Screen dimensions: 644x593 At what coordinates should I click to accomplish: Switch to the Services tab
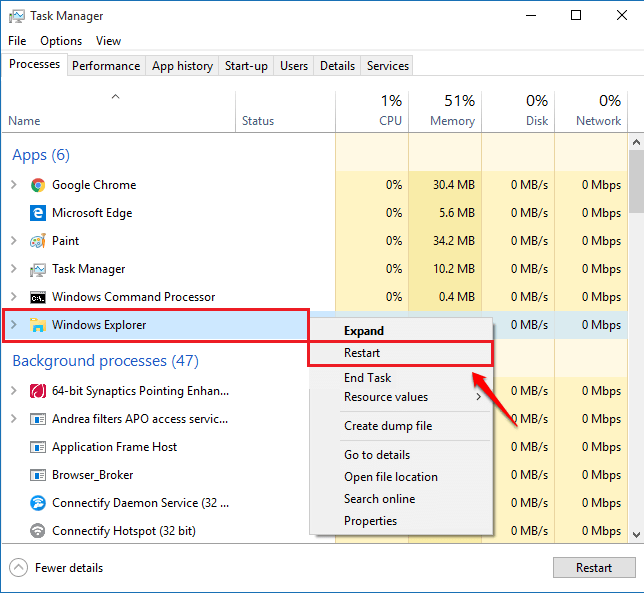click(387, 66)
